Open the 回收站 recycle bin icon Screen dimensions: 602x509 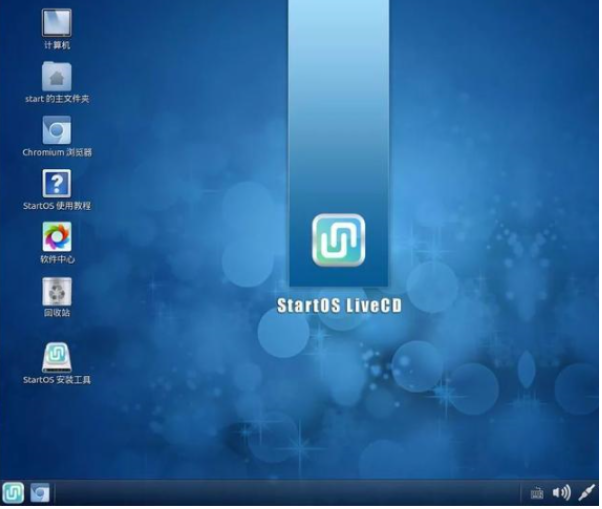(x=56, y=291)
